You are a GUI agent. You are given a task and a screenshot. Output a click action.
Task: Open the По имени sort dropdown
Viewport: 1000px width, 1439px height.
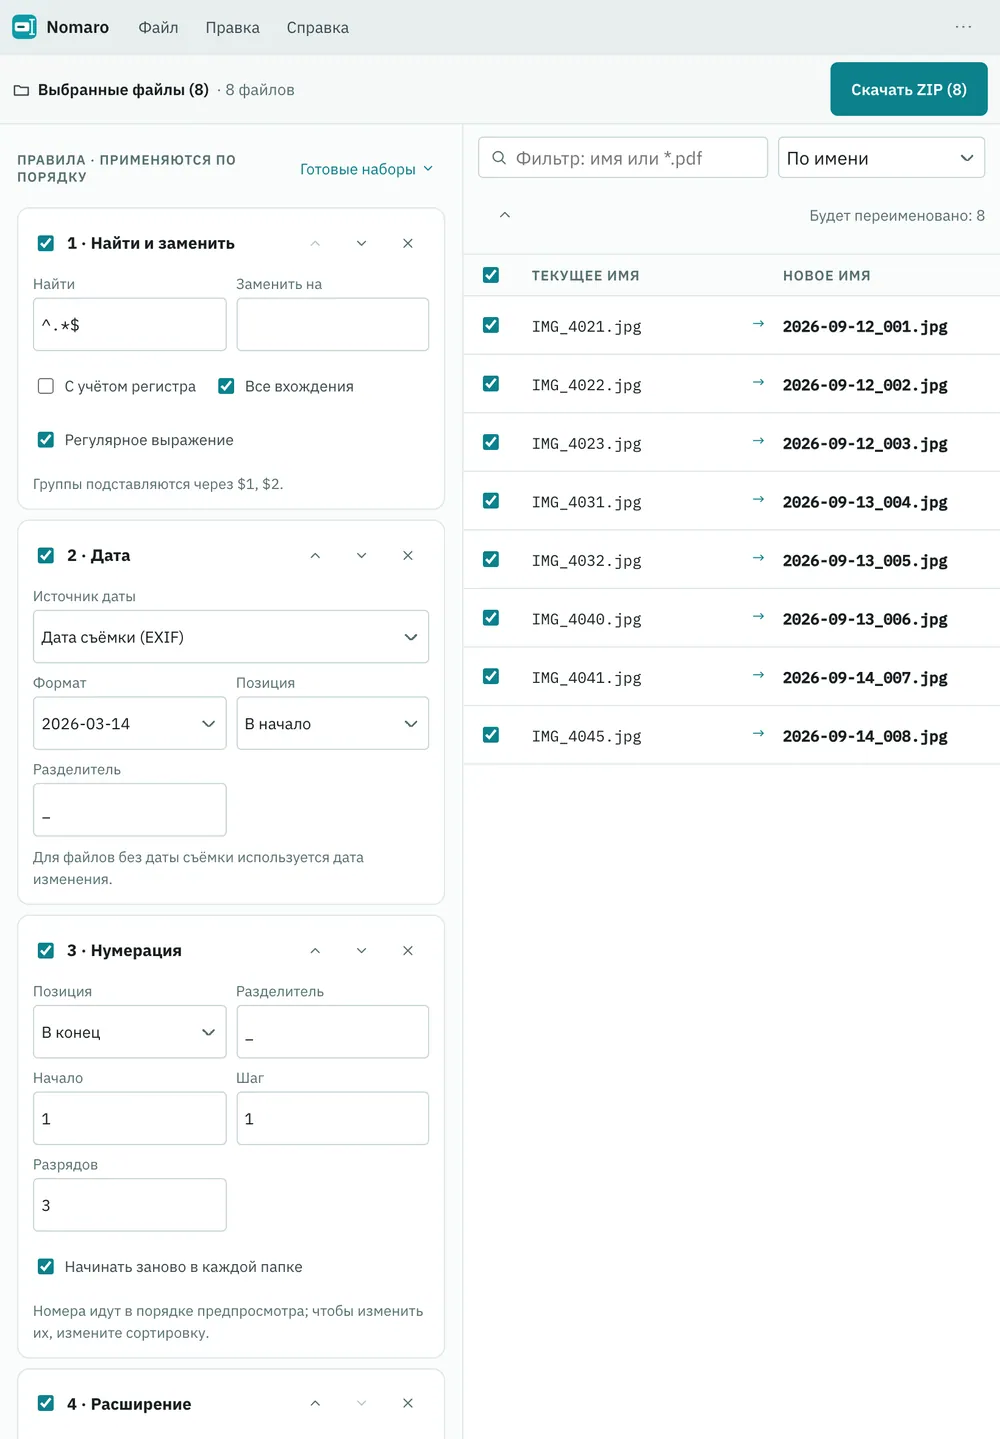coord(882,158)
